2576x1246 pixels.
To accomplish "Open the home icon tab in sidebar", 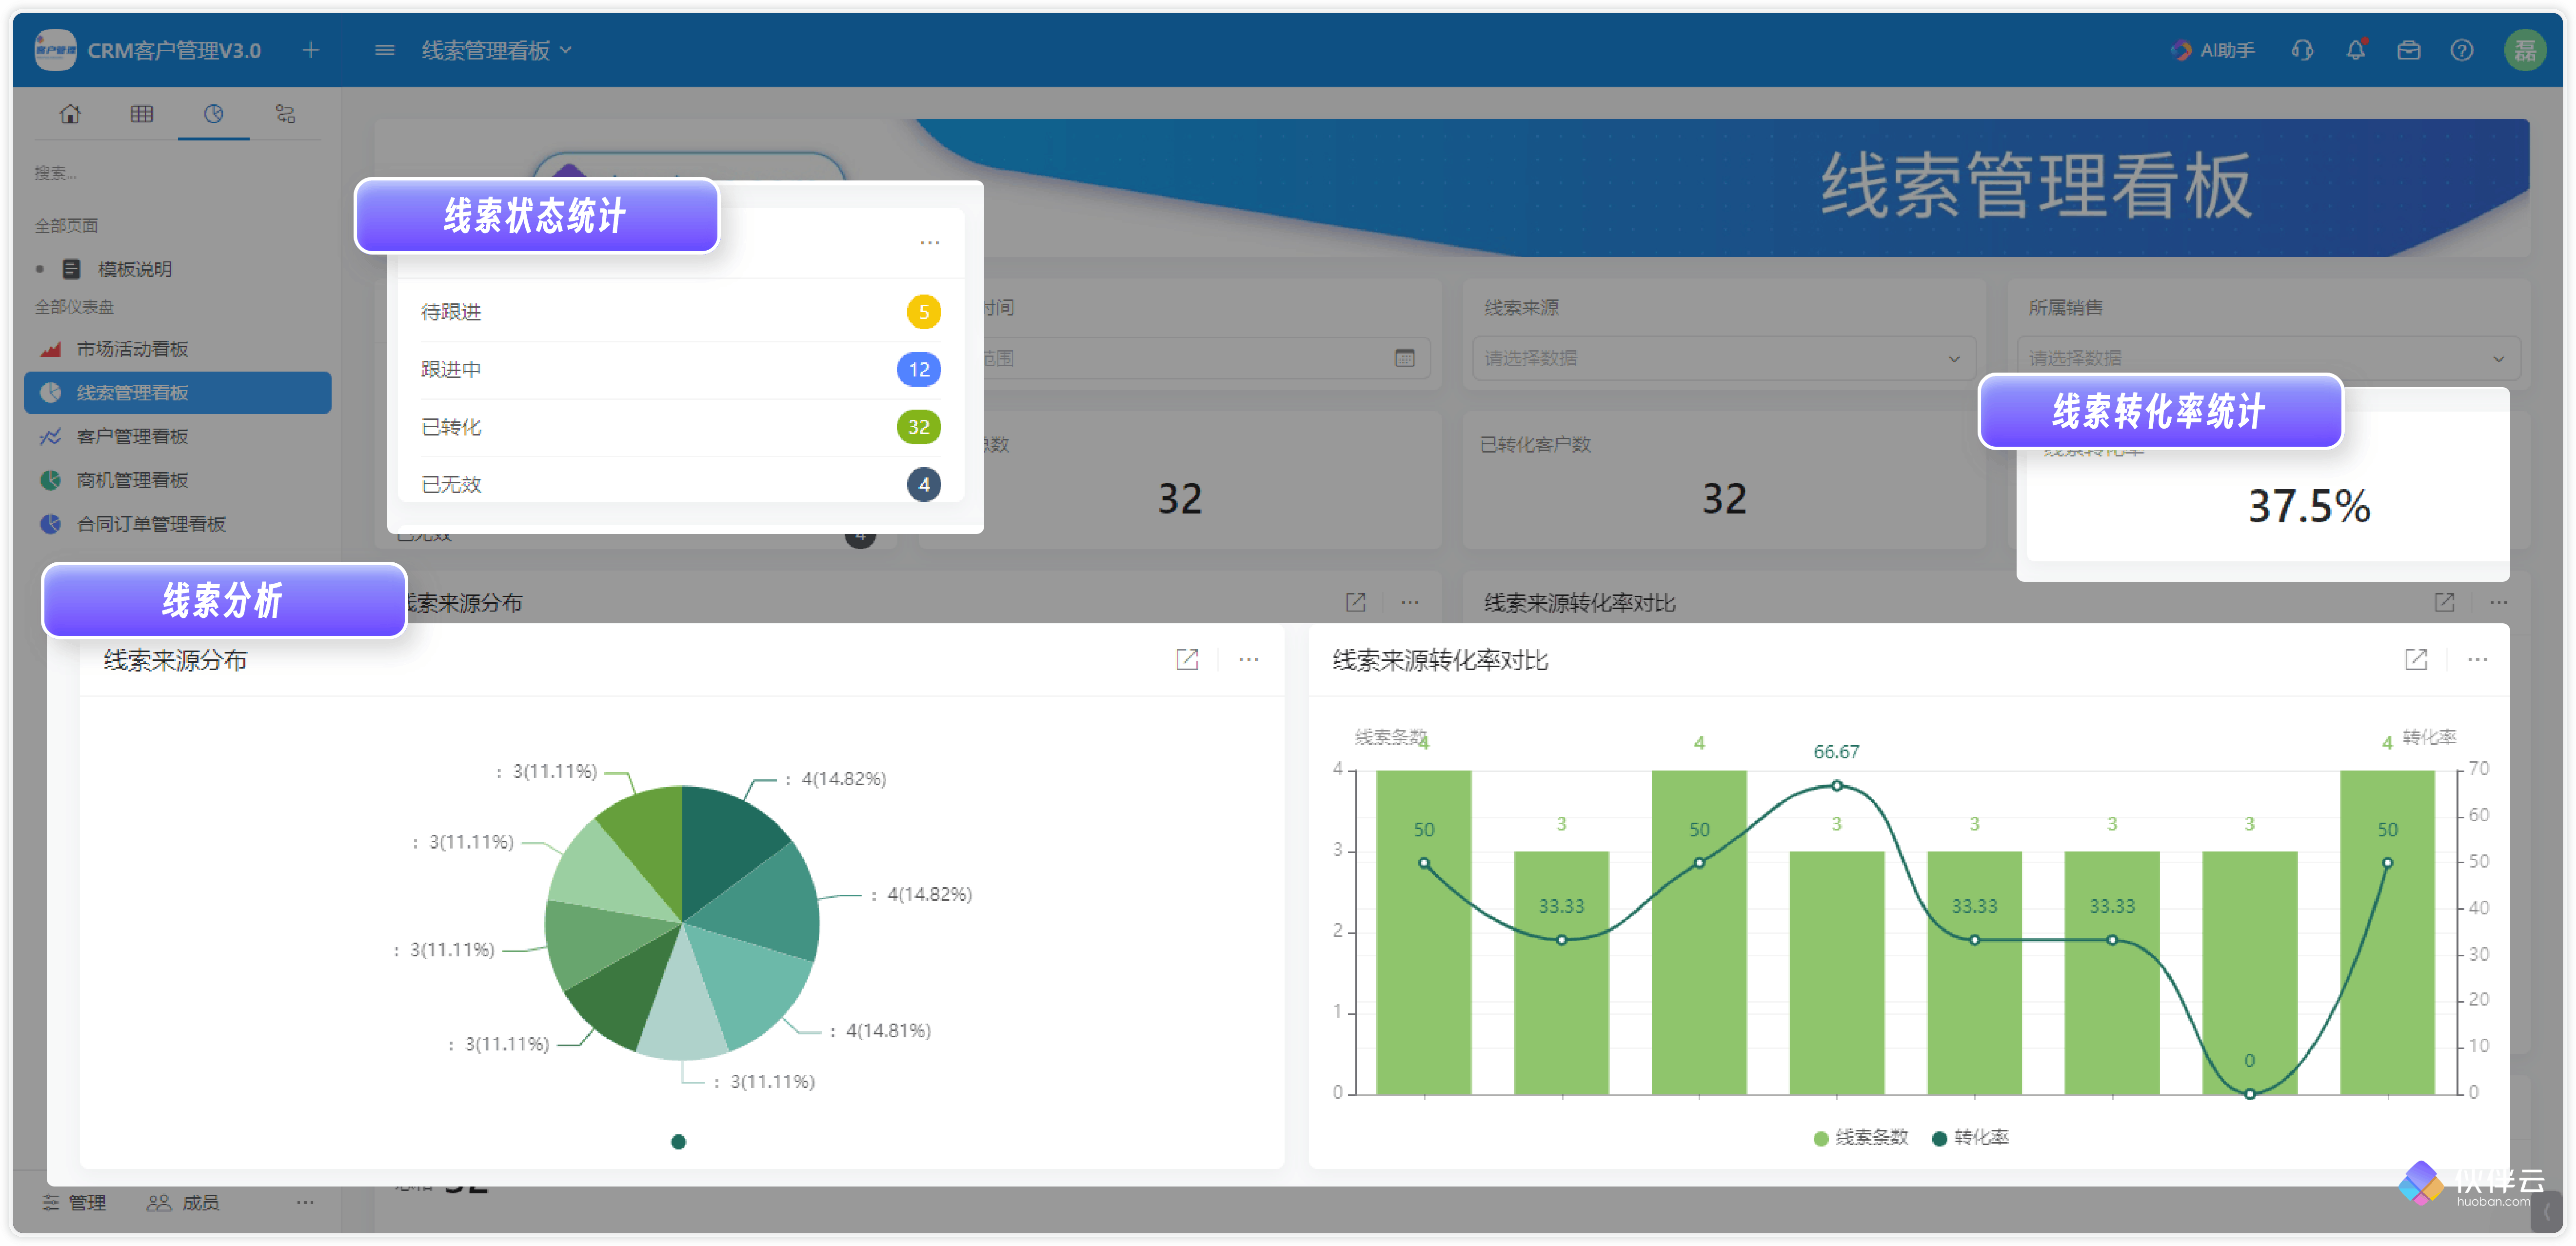I will 70,114.
